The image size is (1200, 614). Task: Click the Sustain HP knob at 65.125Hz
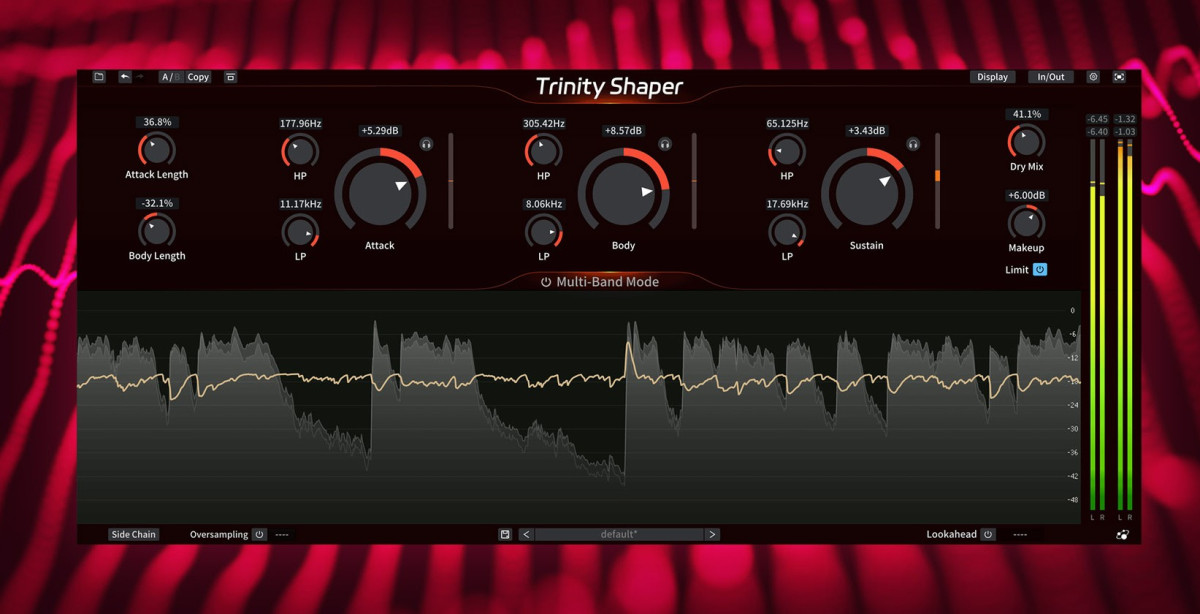[x=787, y=151]
